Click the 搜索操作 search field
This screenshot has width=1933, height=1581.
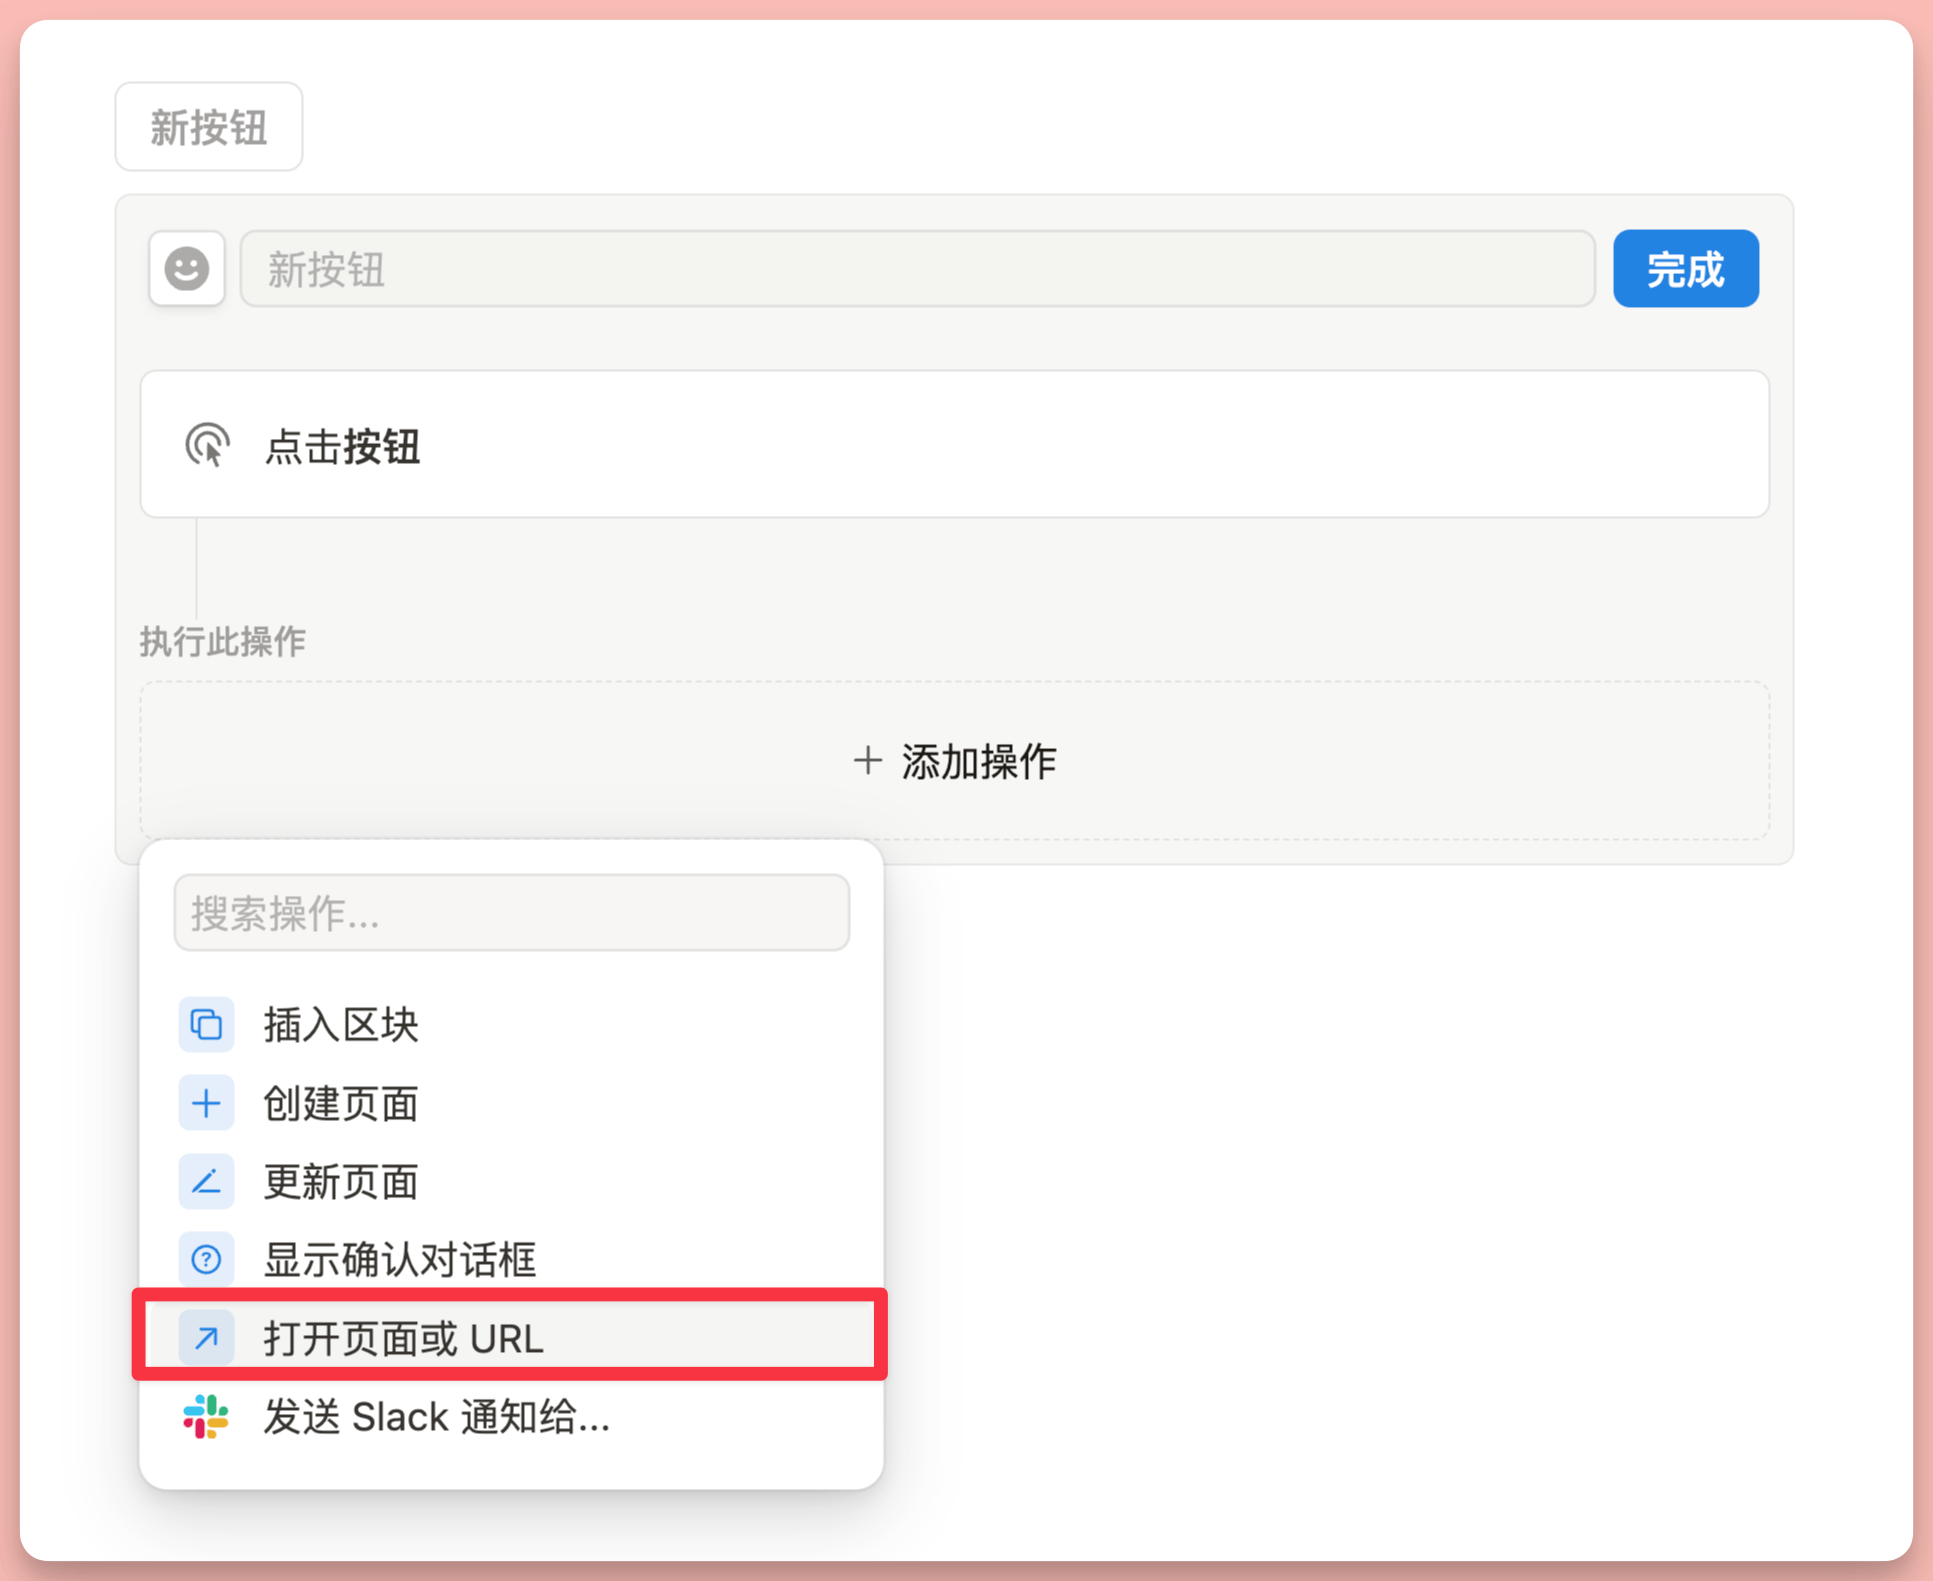pos(511,912)
